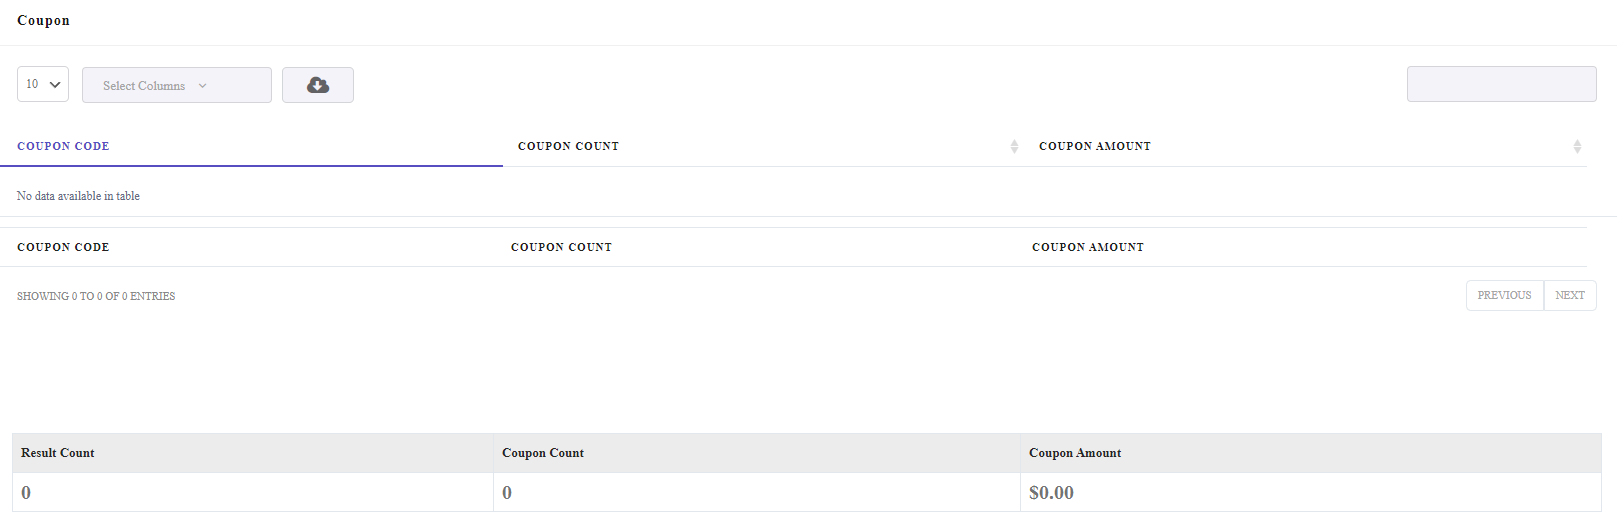Select the Result Count summary header
The width and height of the screenshot is (1617, 529).
pos(58,453)
